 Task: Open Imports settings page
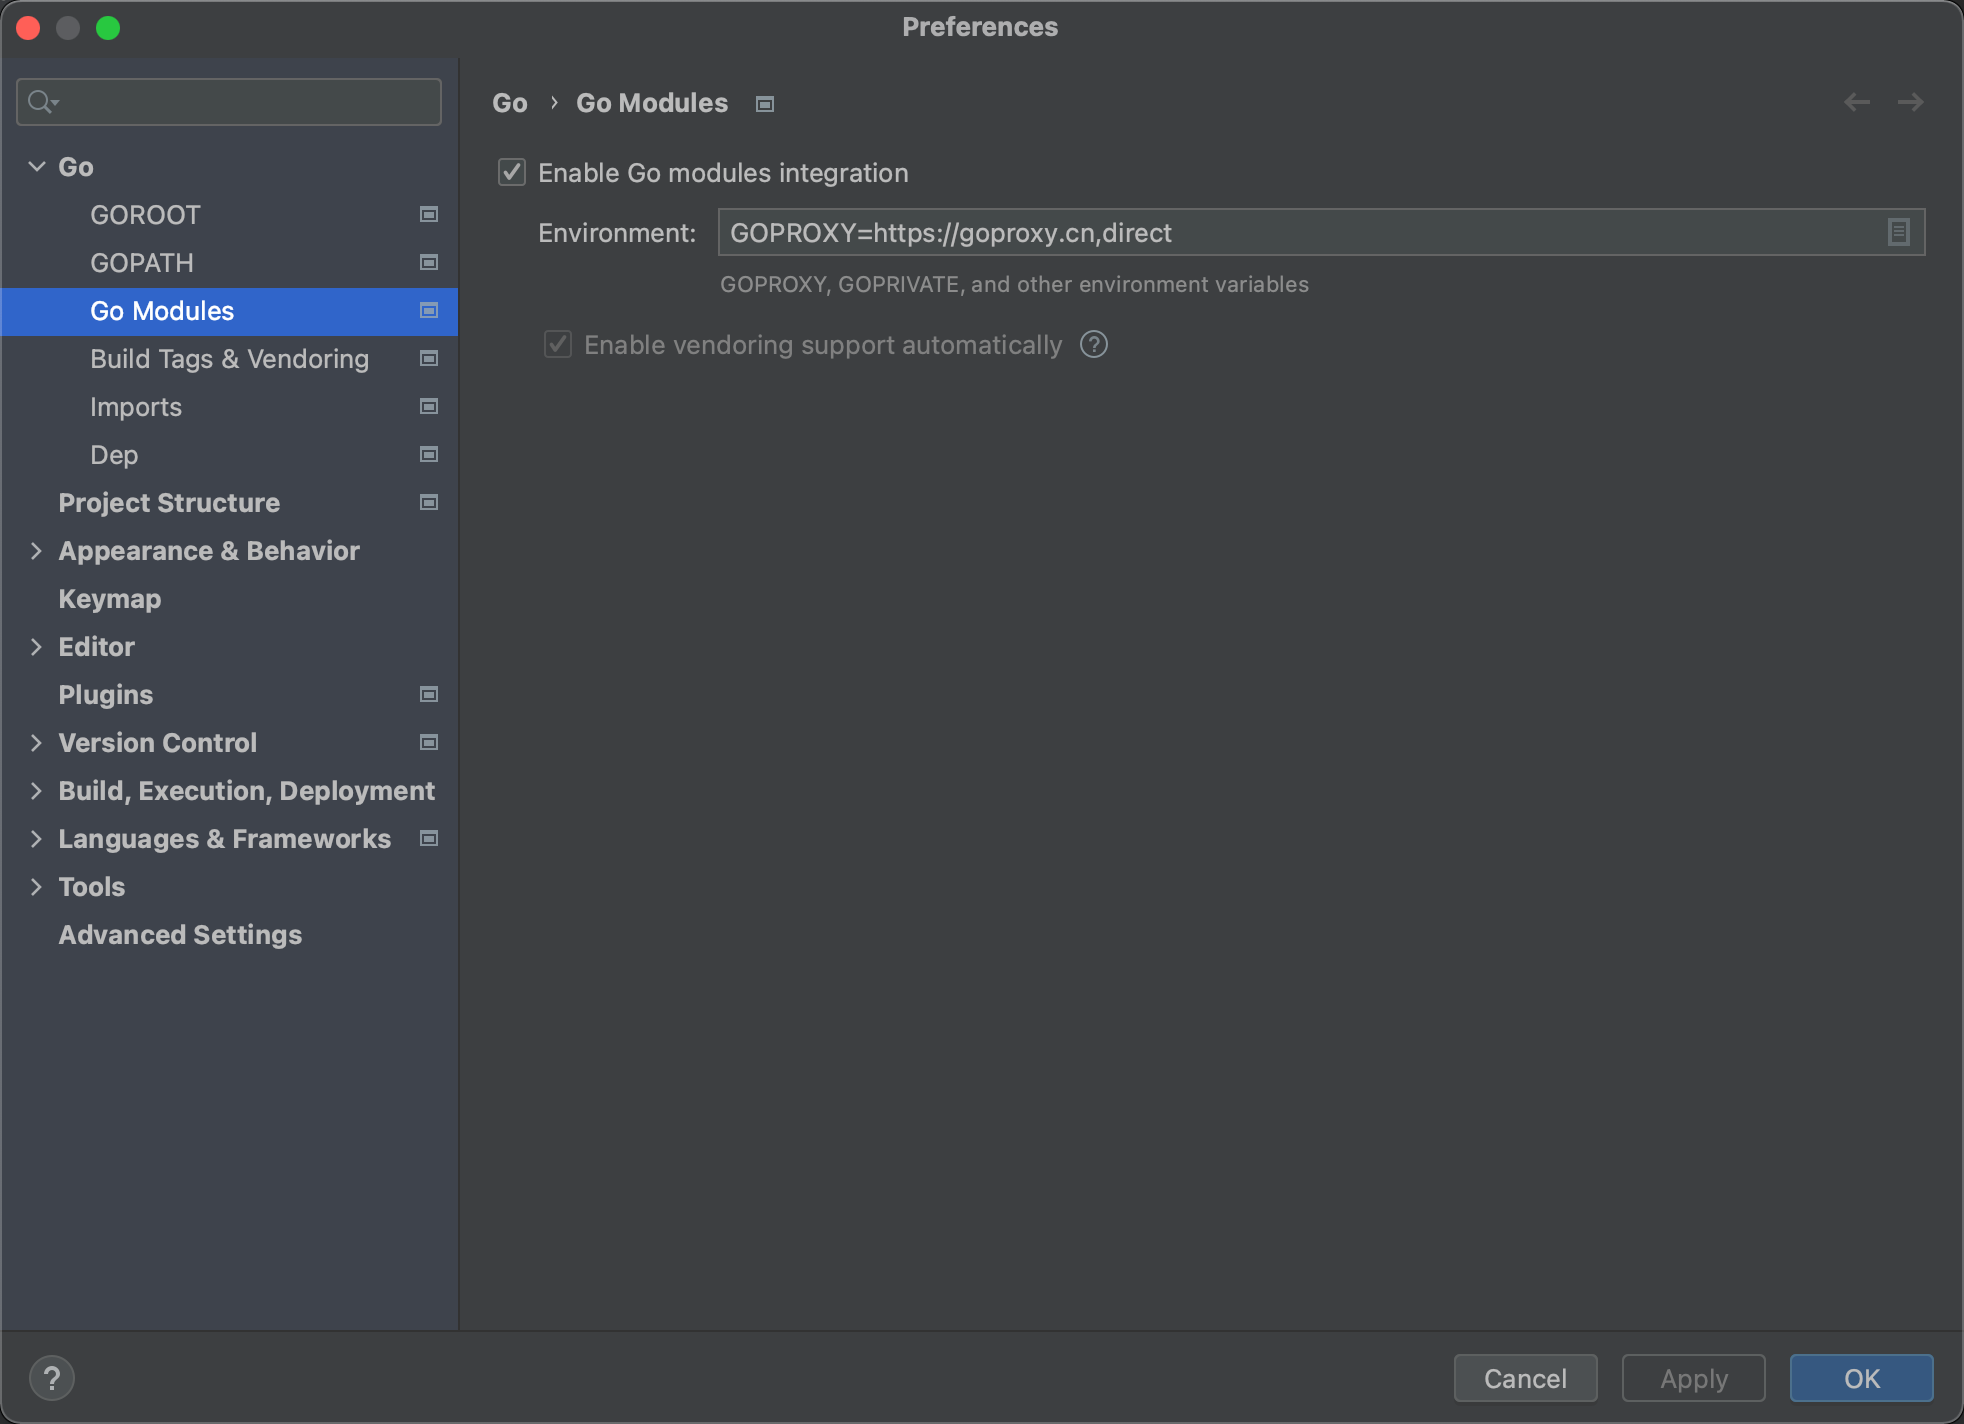(x=230, y=406)
